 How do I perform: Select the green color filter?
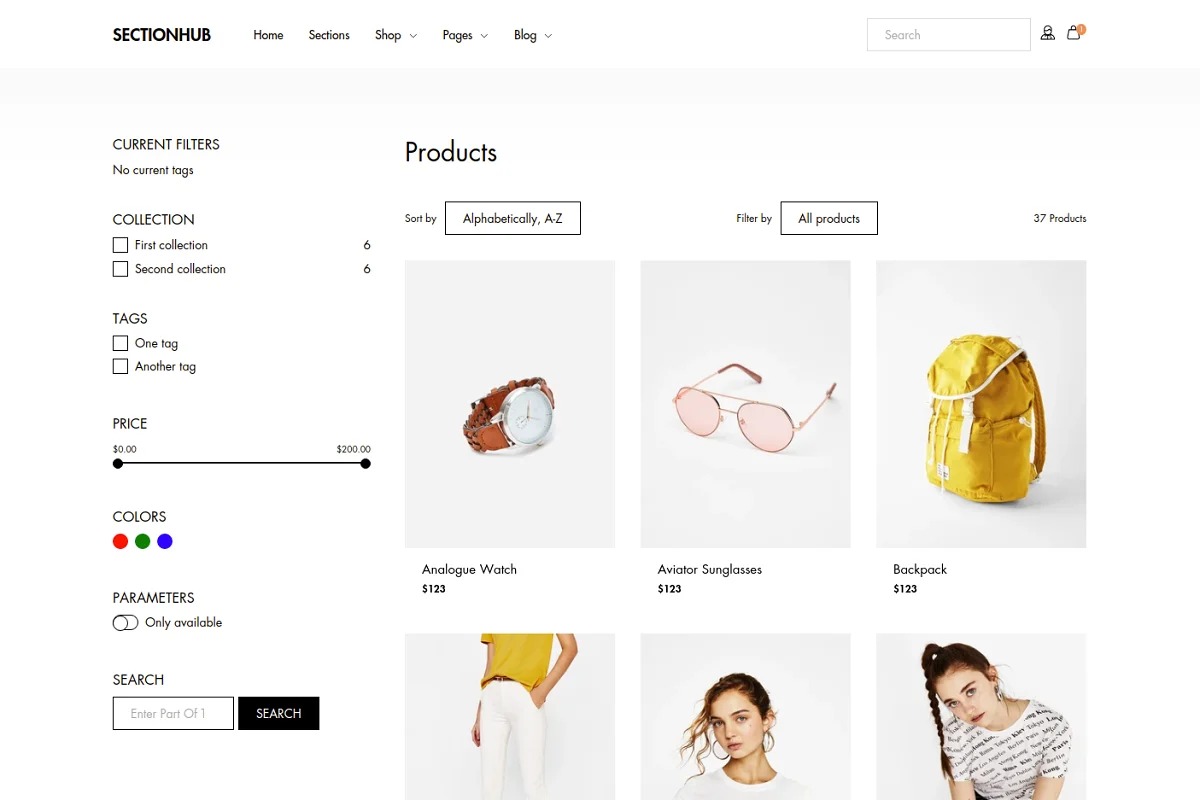pyautogui.click(x=142, y=541)
